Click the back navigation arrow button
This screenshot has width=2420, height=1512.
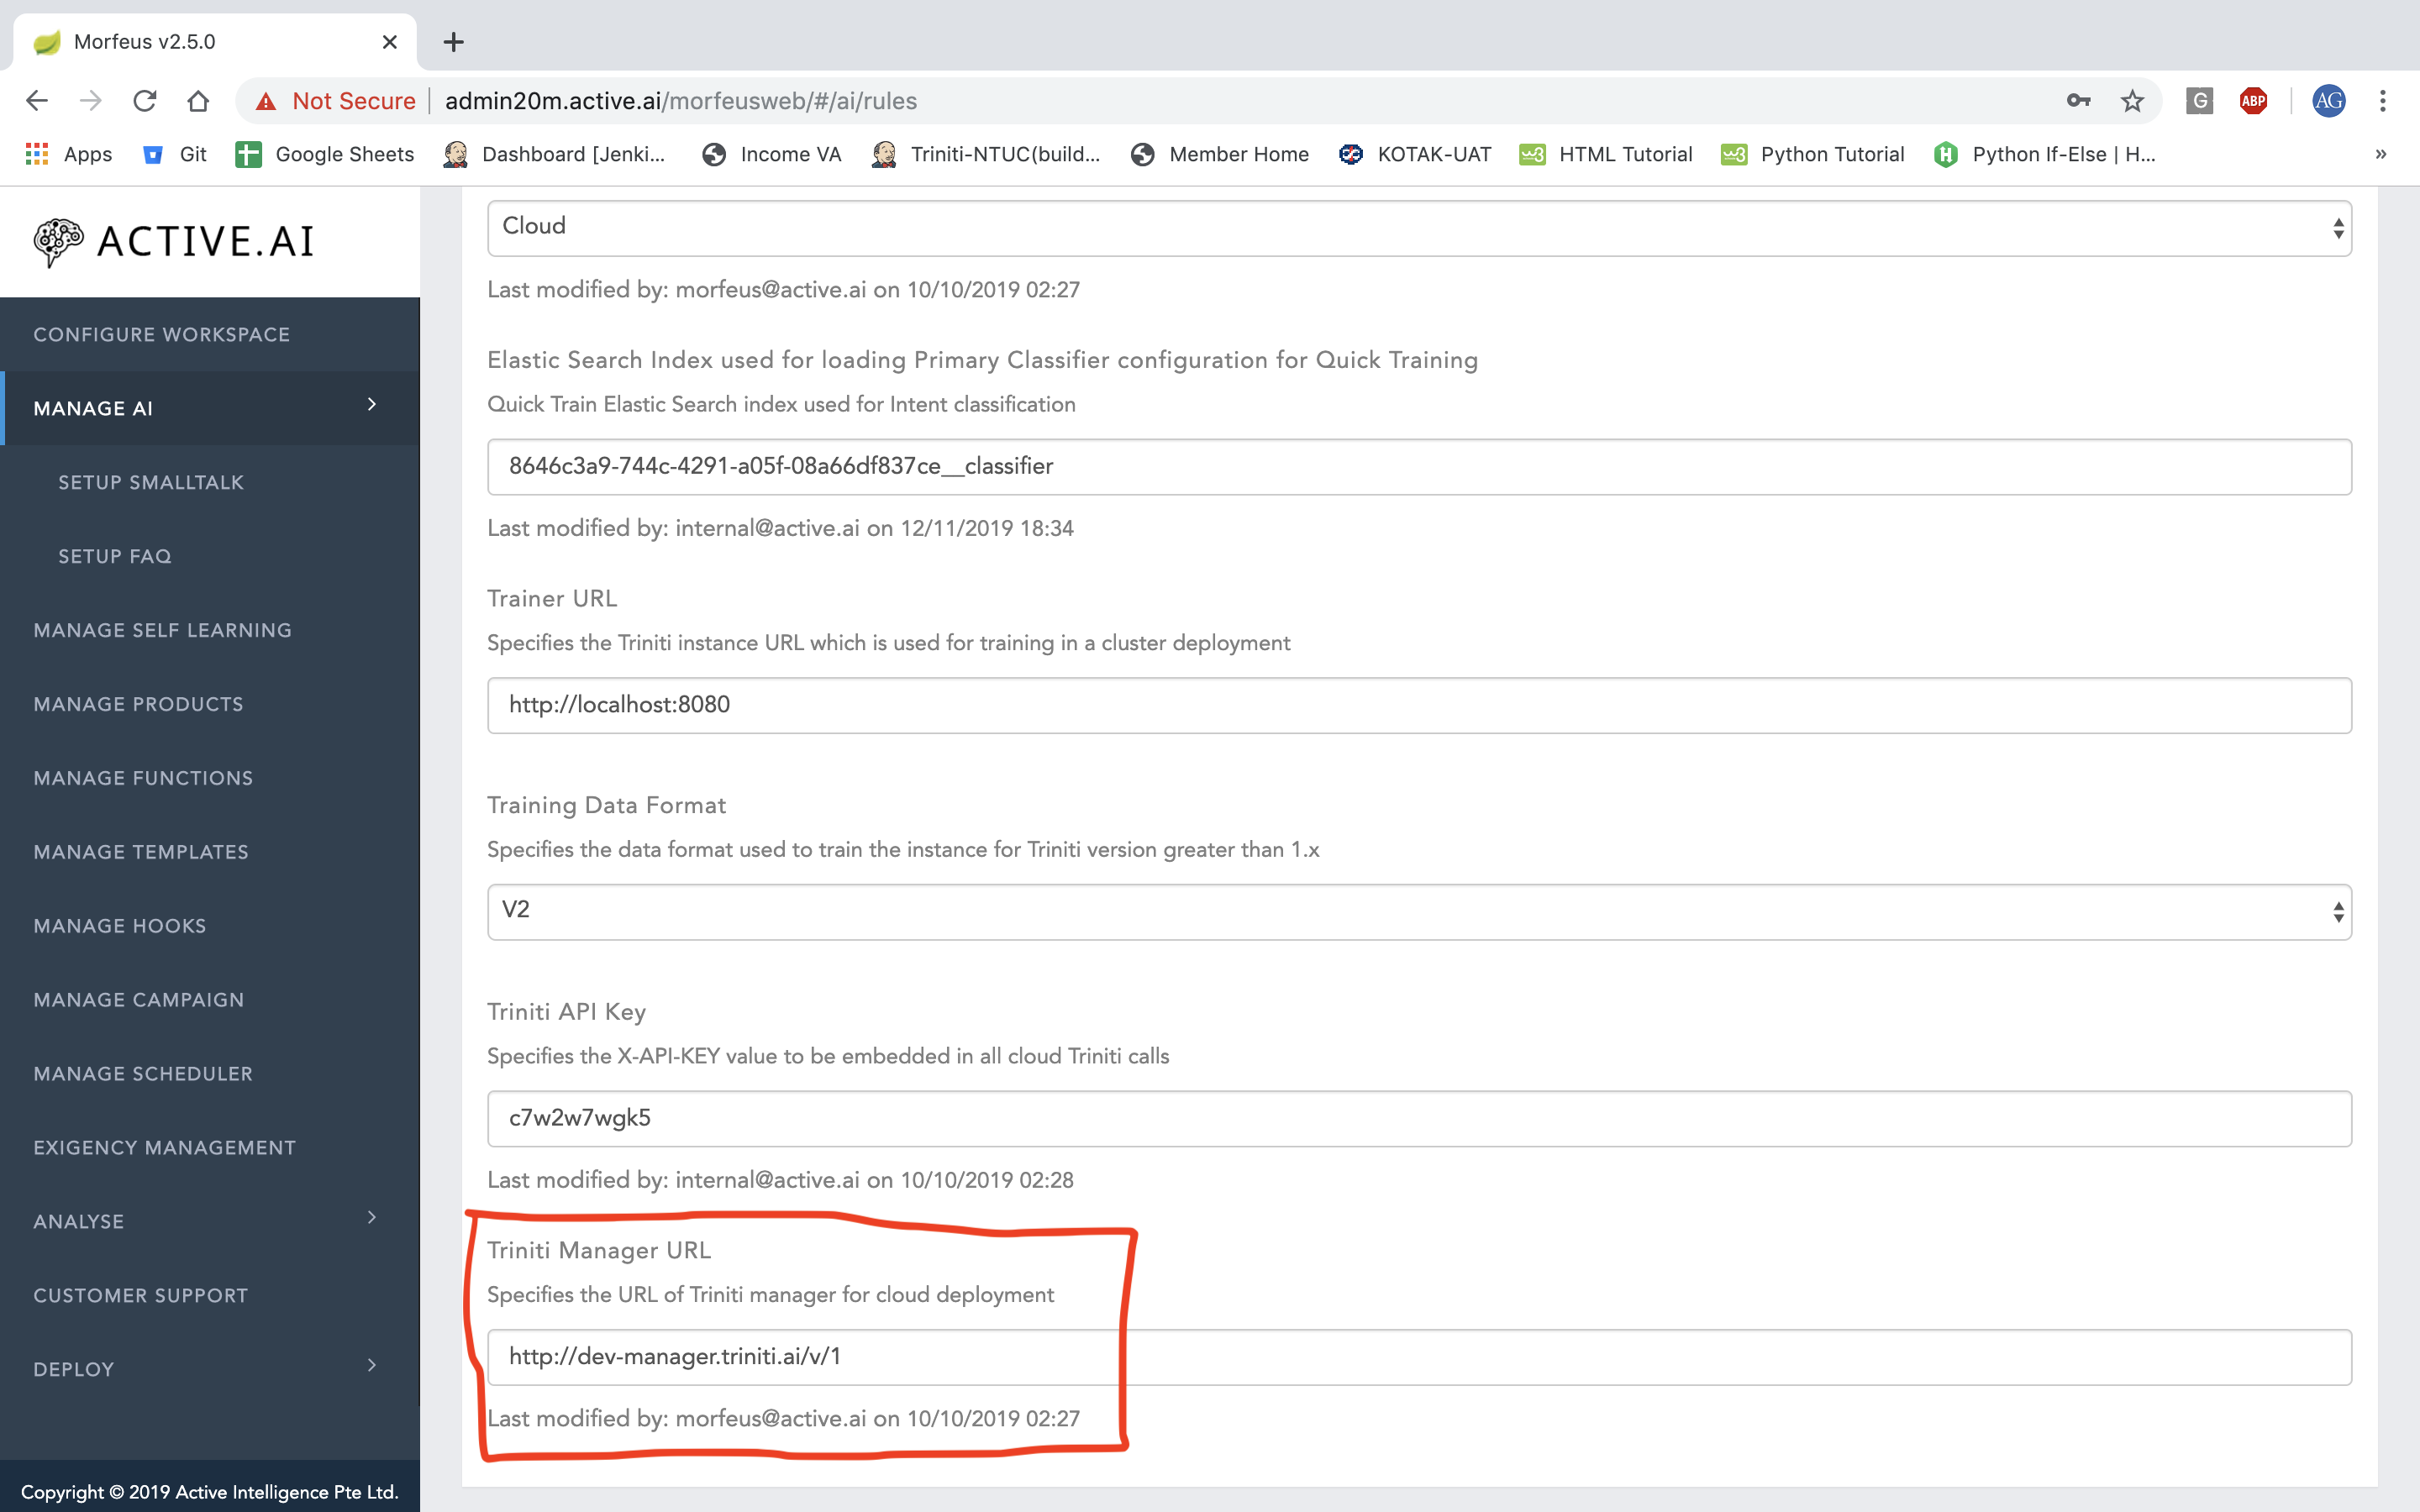(x=37, y=99)
